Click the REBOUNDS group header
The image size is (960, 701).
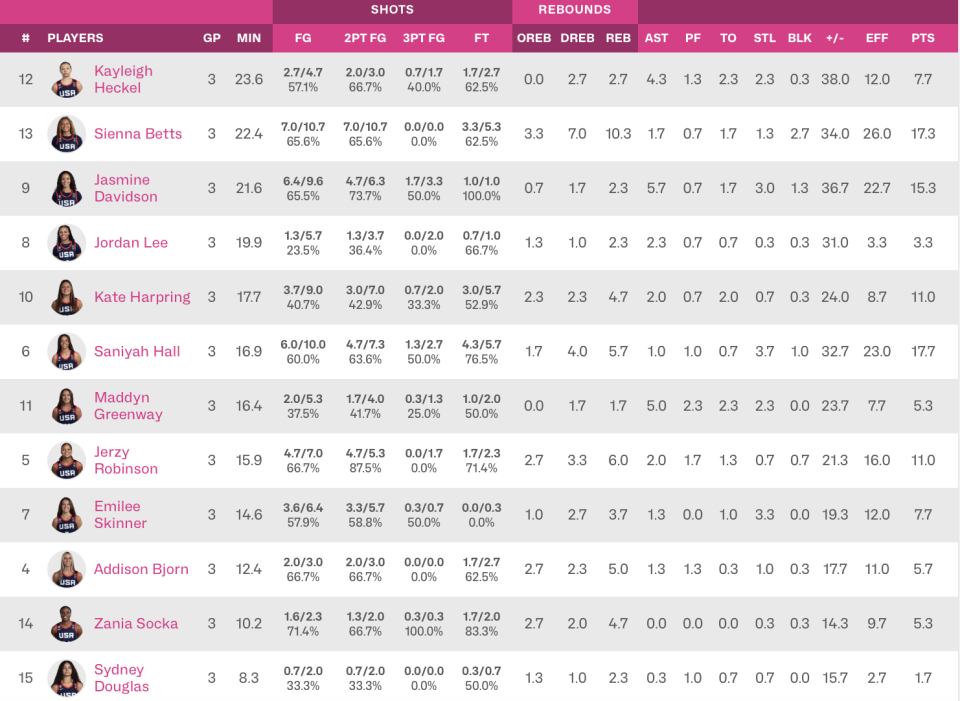[575, 10]
